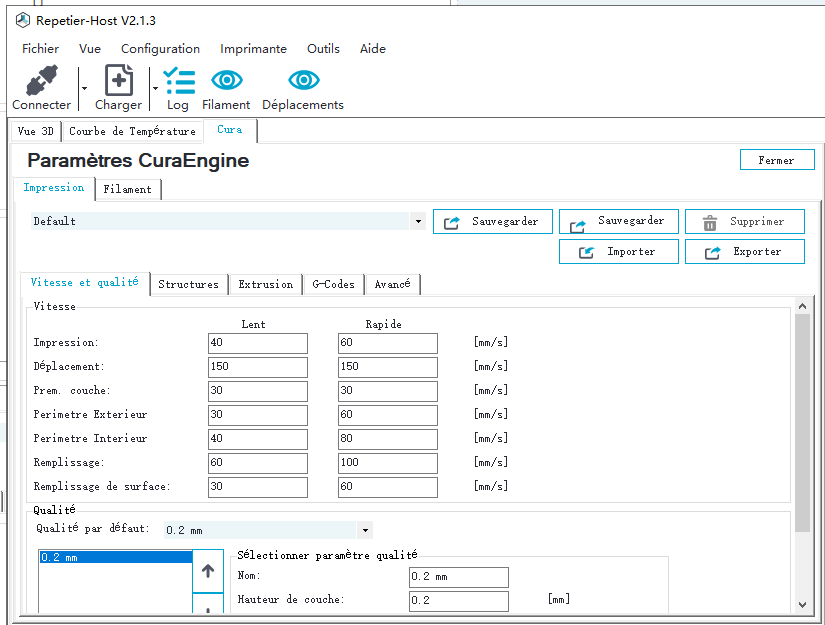Click the Importer button
This screenshot has width=825, height=625.
[618, 251]
